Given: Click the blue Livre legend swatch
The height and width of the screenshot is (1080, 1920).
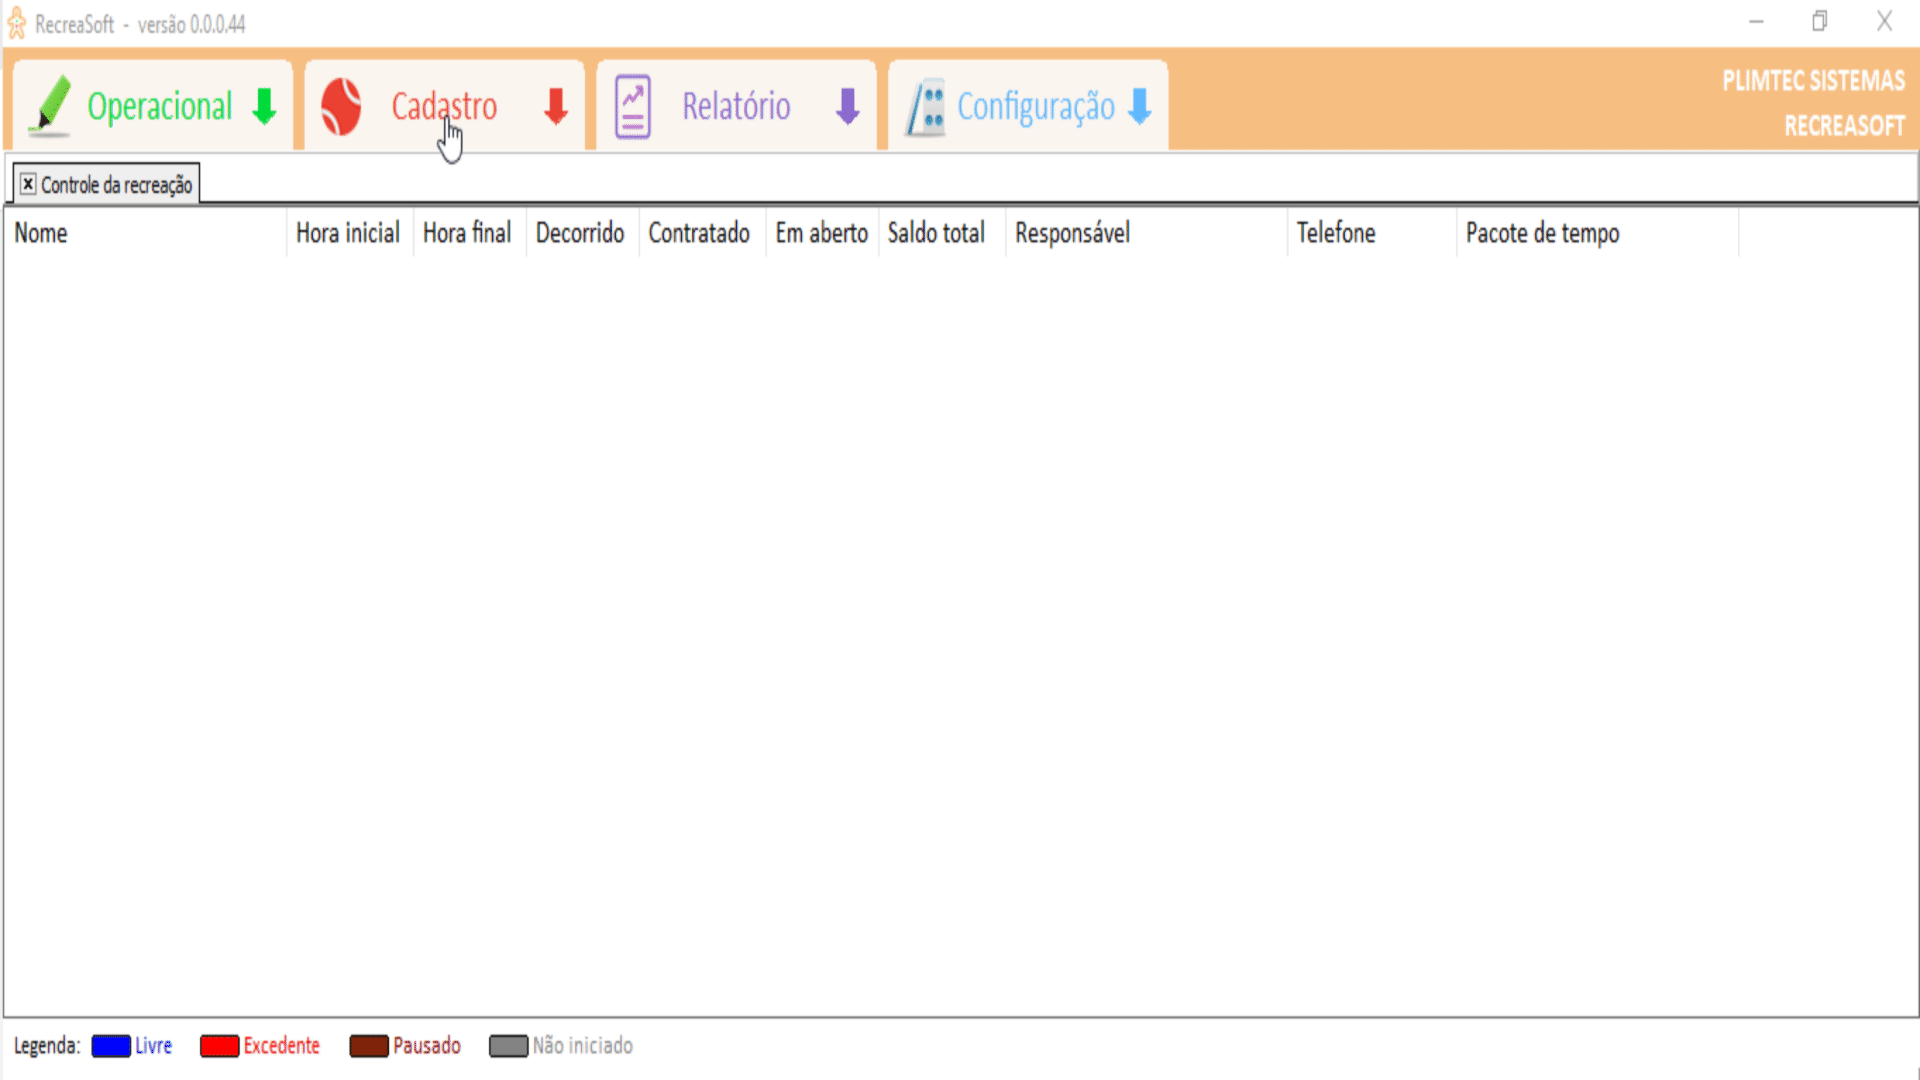Looking at the screenshot, I should pyautogui.click(x=111, y=1046).
